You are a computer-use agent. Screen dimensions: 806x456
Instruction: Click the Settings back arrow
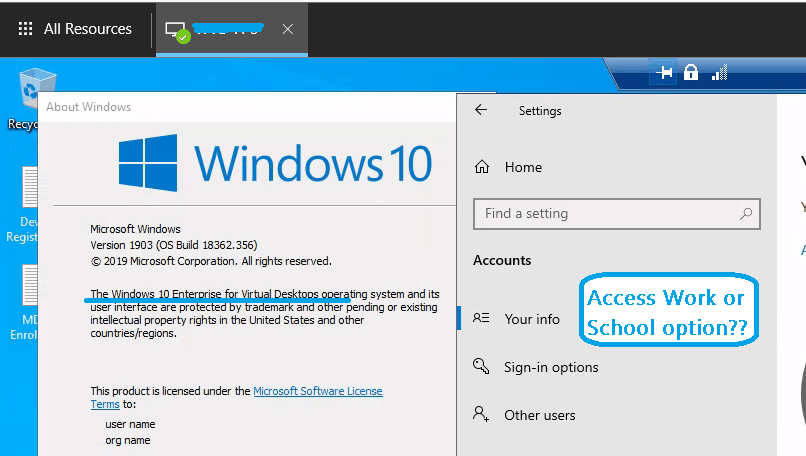[481, 110]
